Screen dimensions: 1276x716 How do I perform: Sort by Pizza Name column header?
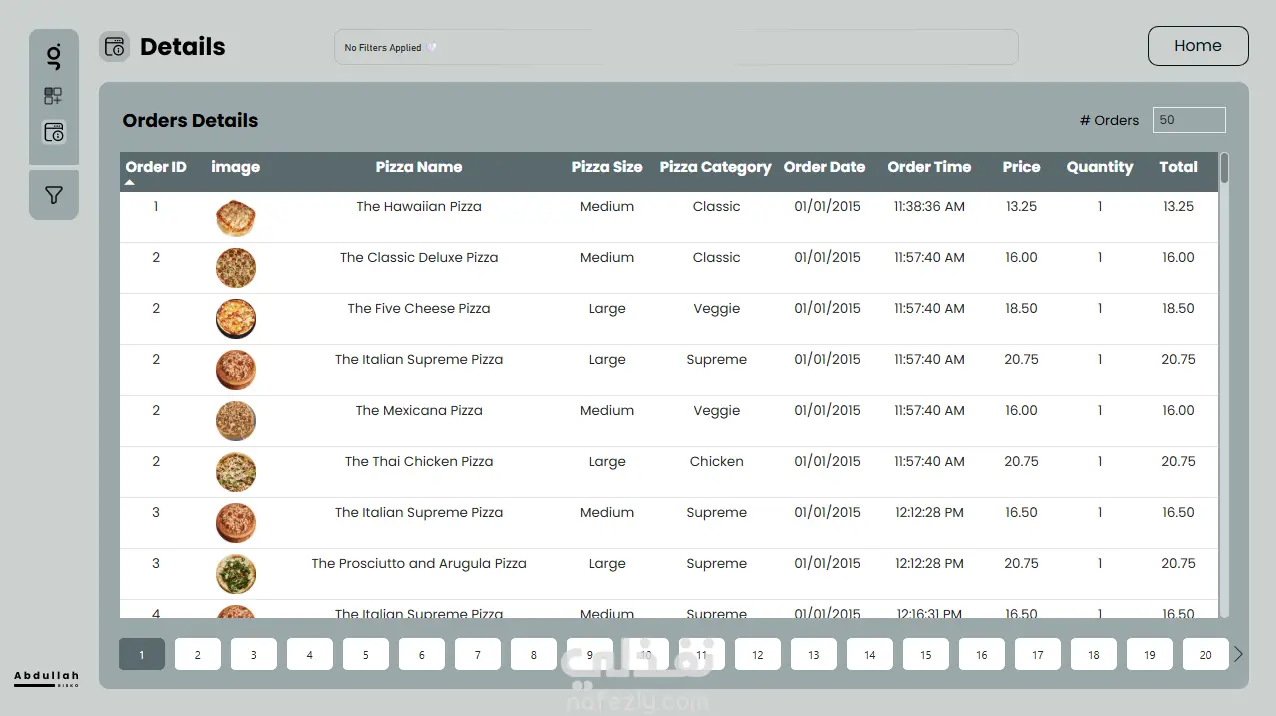[419, 167]
